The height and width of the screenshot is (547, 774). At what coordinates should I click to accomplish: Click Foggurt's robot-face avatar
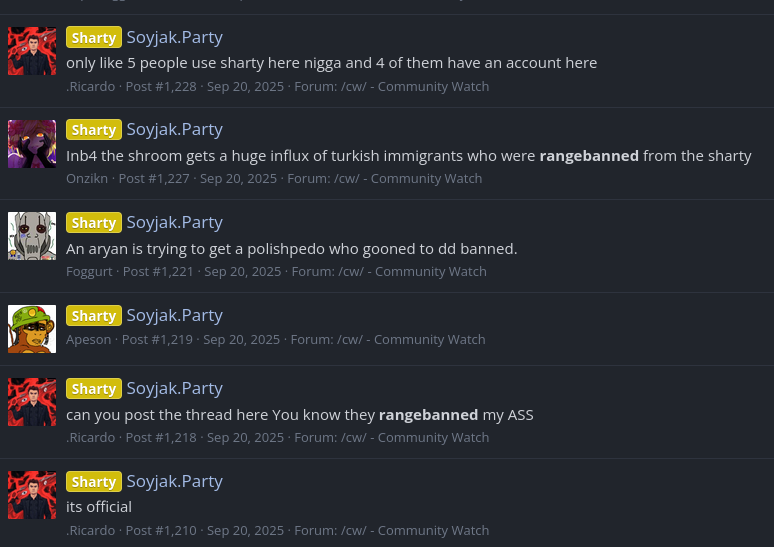point(32,236)
